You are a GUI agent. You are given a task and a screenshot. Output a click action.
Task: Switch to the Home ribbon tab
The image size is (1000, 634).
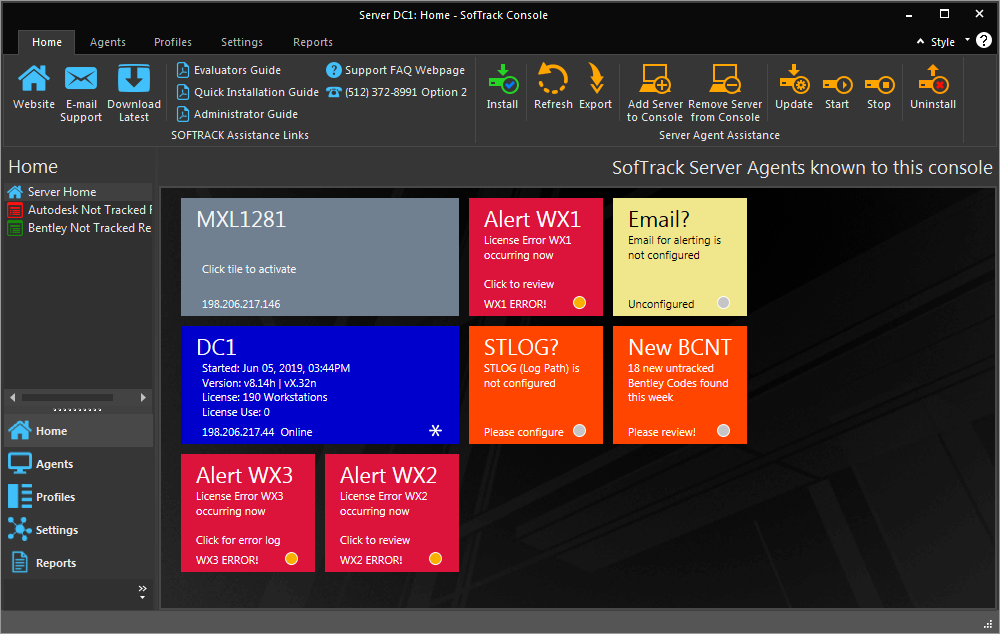point(47,42)
